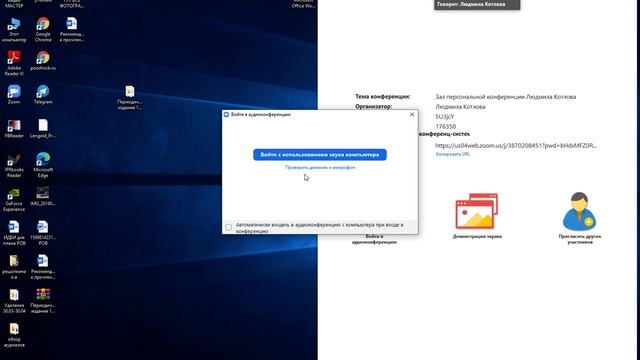
Task: Open Adobe Reader XI desktop shortcut
Action: point(14,63)
